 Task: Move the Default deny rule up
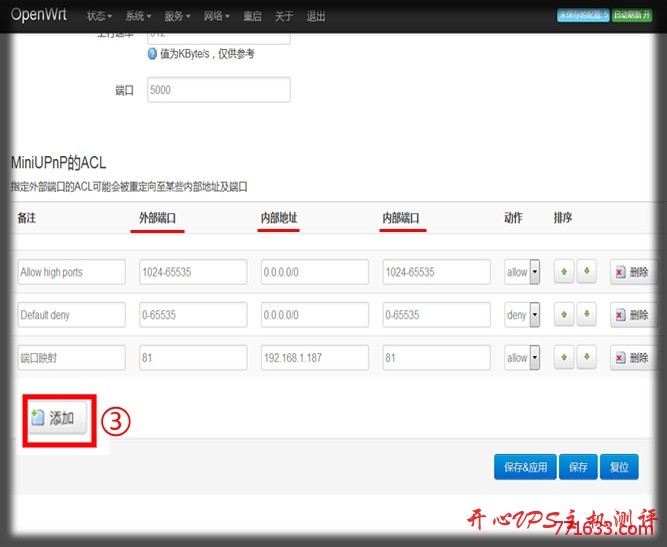click(564, 315)
